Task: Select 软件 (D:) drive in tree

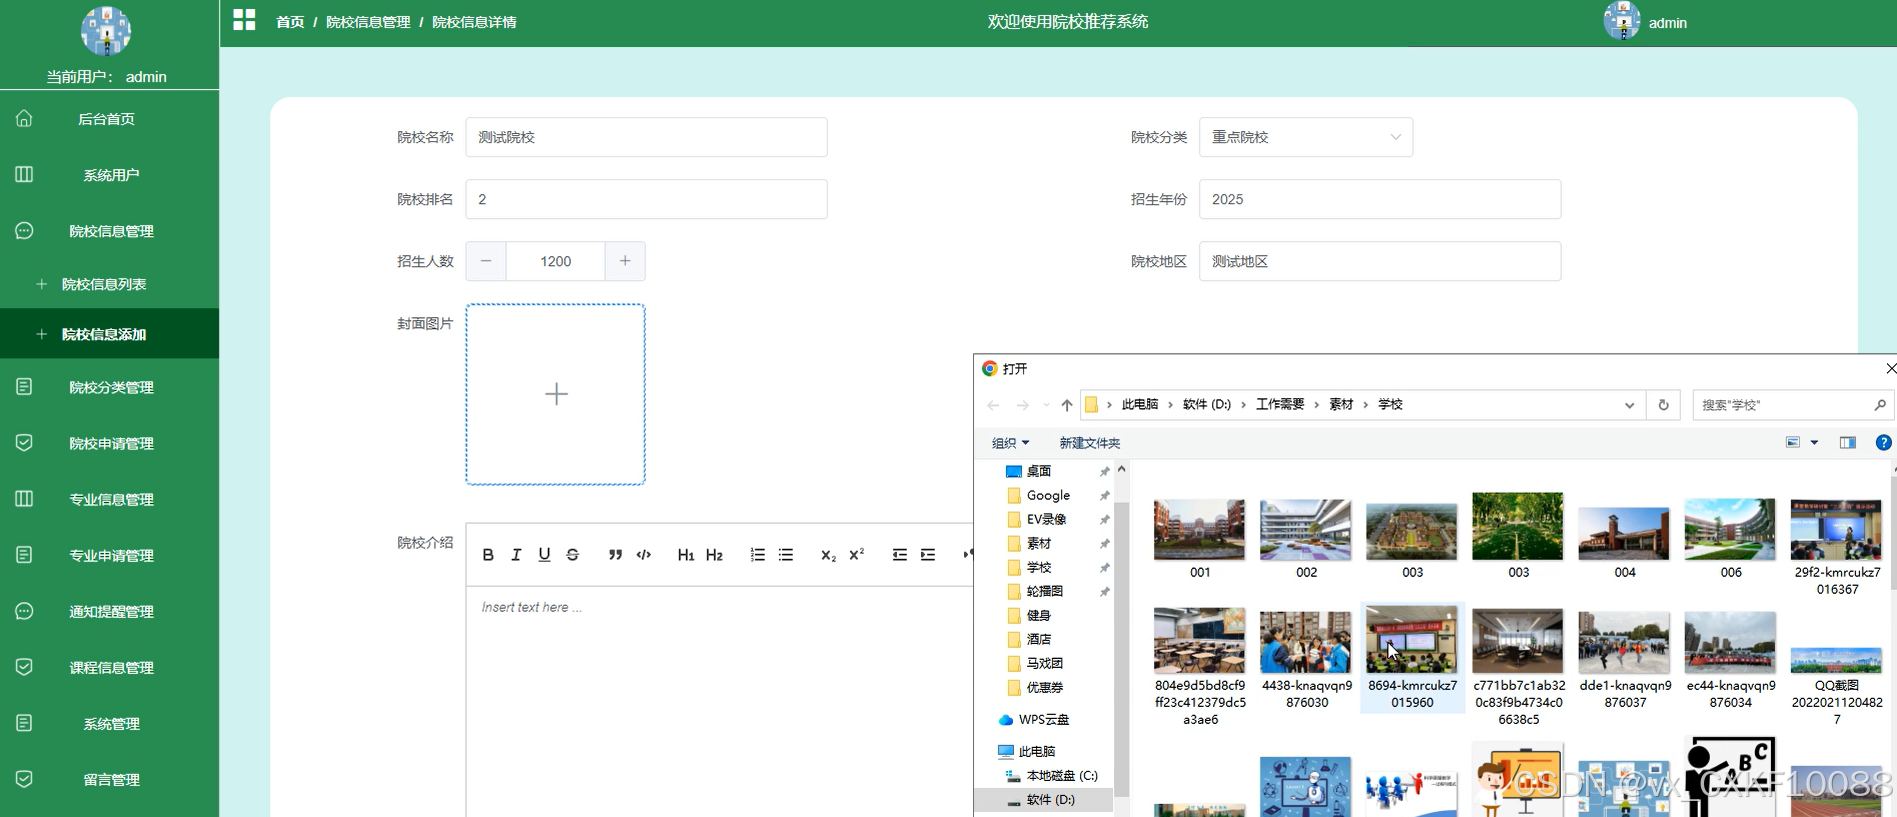Action: click(1050, 799)
